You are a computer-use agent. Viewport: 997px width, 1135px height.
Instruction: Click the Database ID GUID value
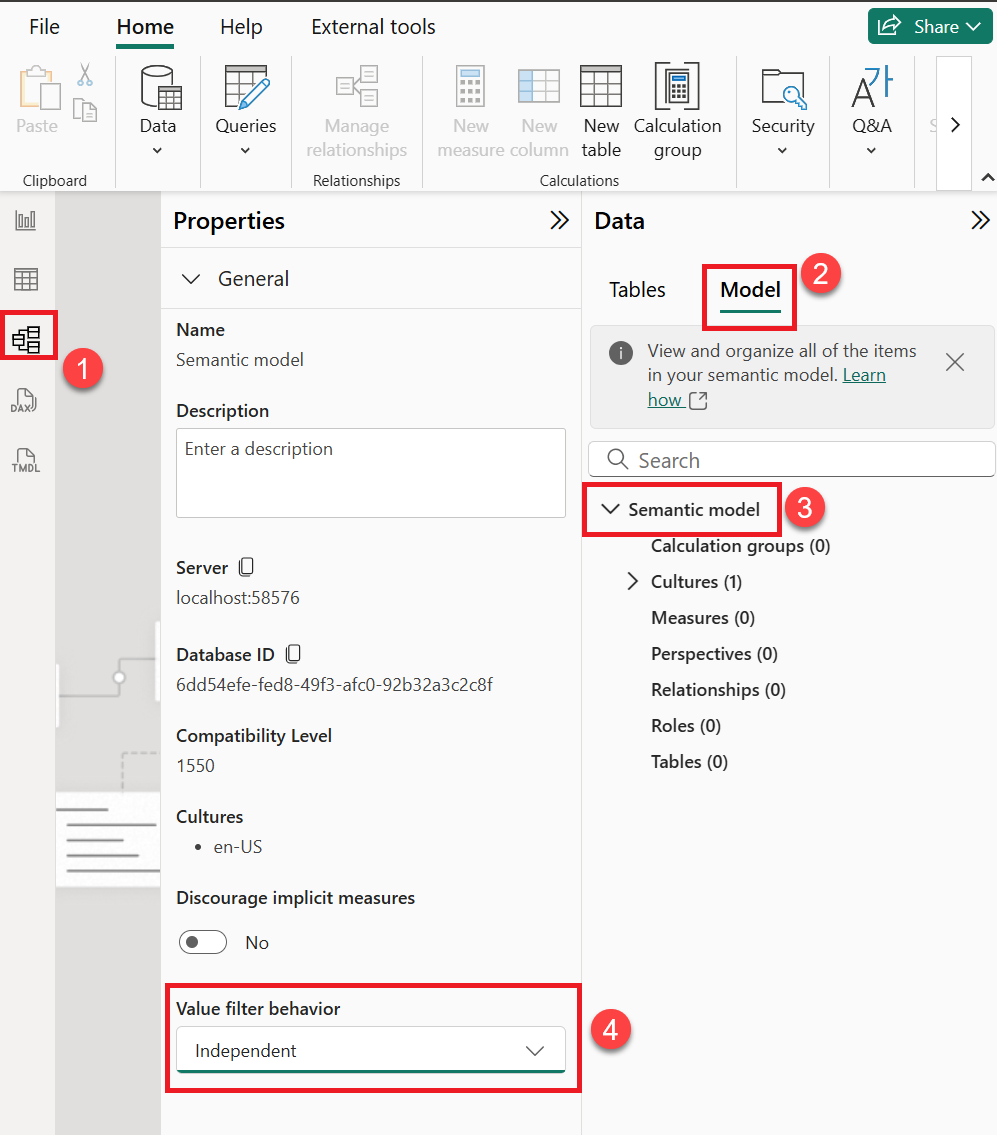(335, 685)
